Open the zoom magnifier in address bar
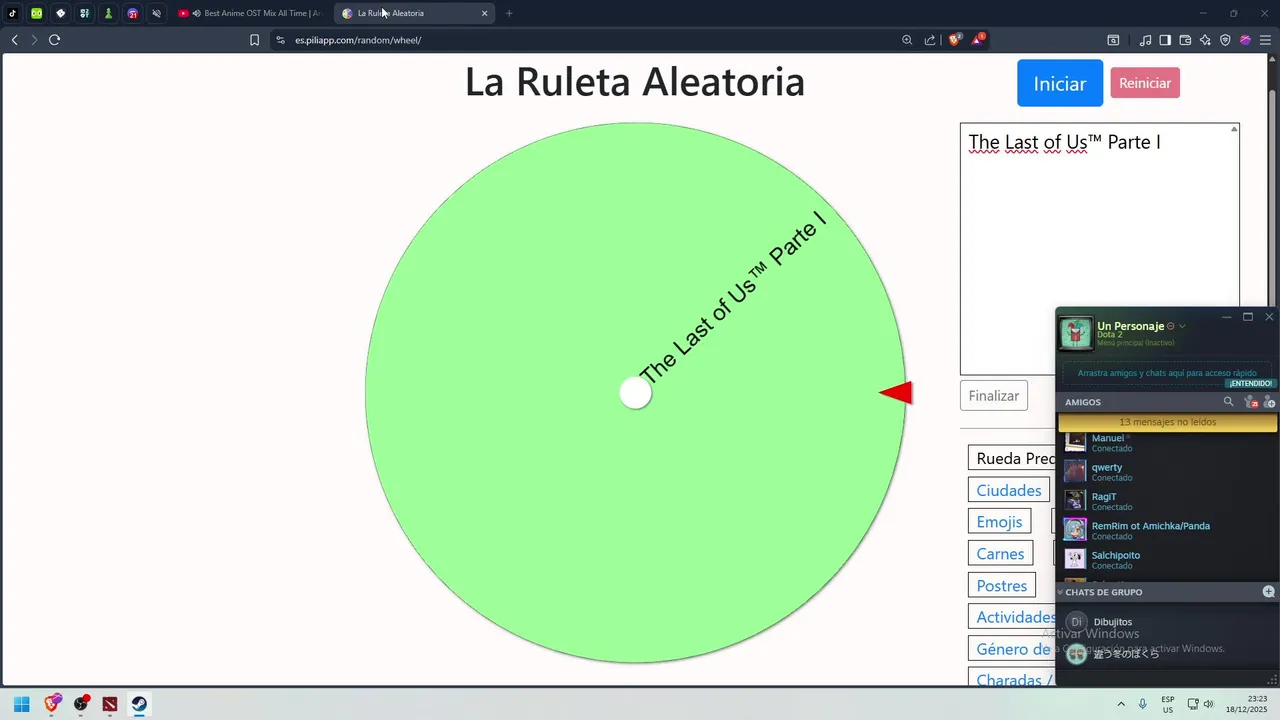The height and width of the screenshot is (720, 1280). pos(907,40)
